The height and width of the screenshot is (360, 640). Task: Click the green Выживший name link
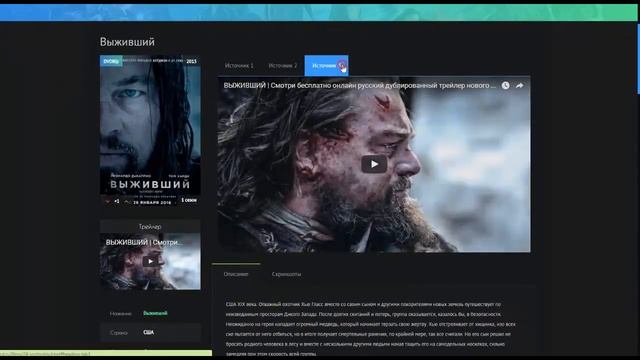(155, 313)
